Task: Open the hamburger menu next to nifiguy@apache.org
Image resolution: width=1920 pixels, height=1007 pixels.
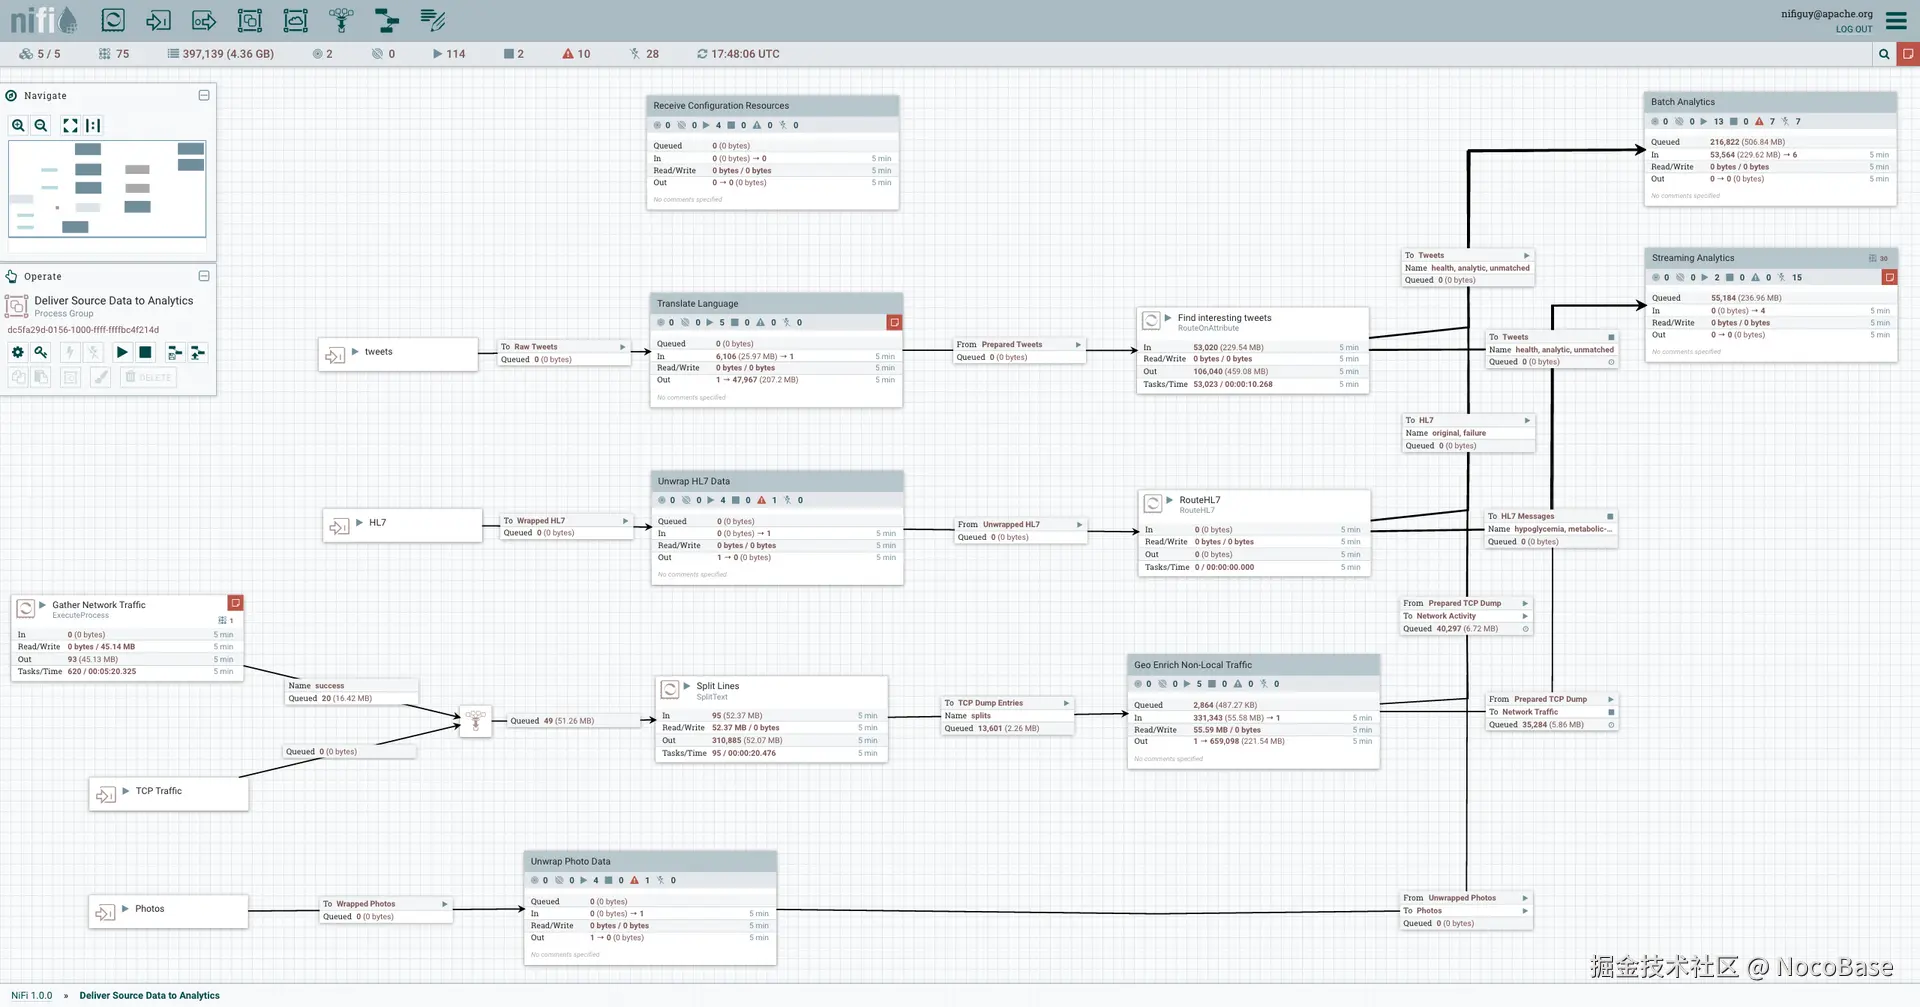Action: [x=1897, y=20]
